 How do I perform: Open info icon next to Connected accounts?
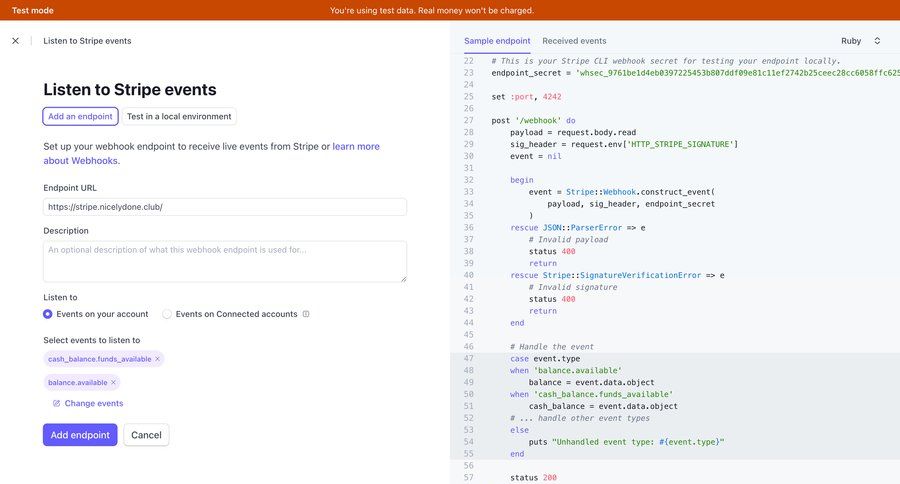click(306, 314)
